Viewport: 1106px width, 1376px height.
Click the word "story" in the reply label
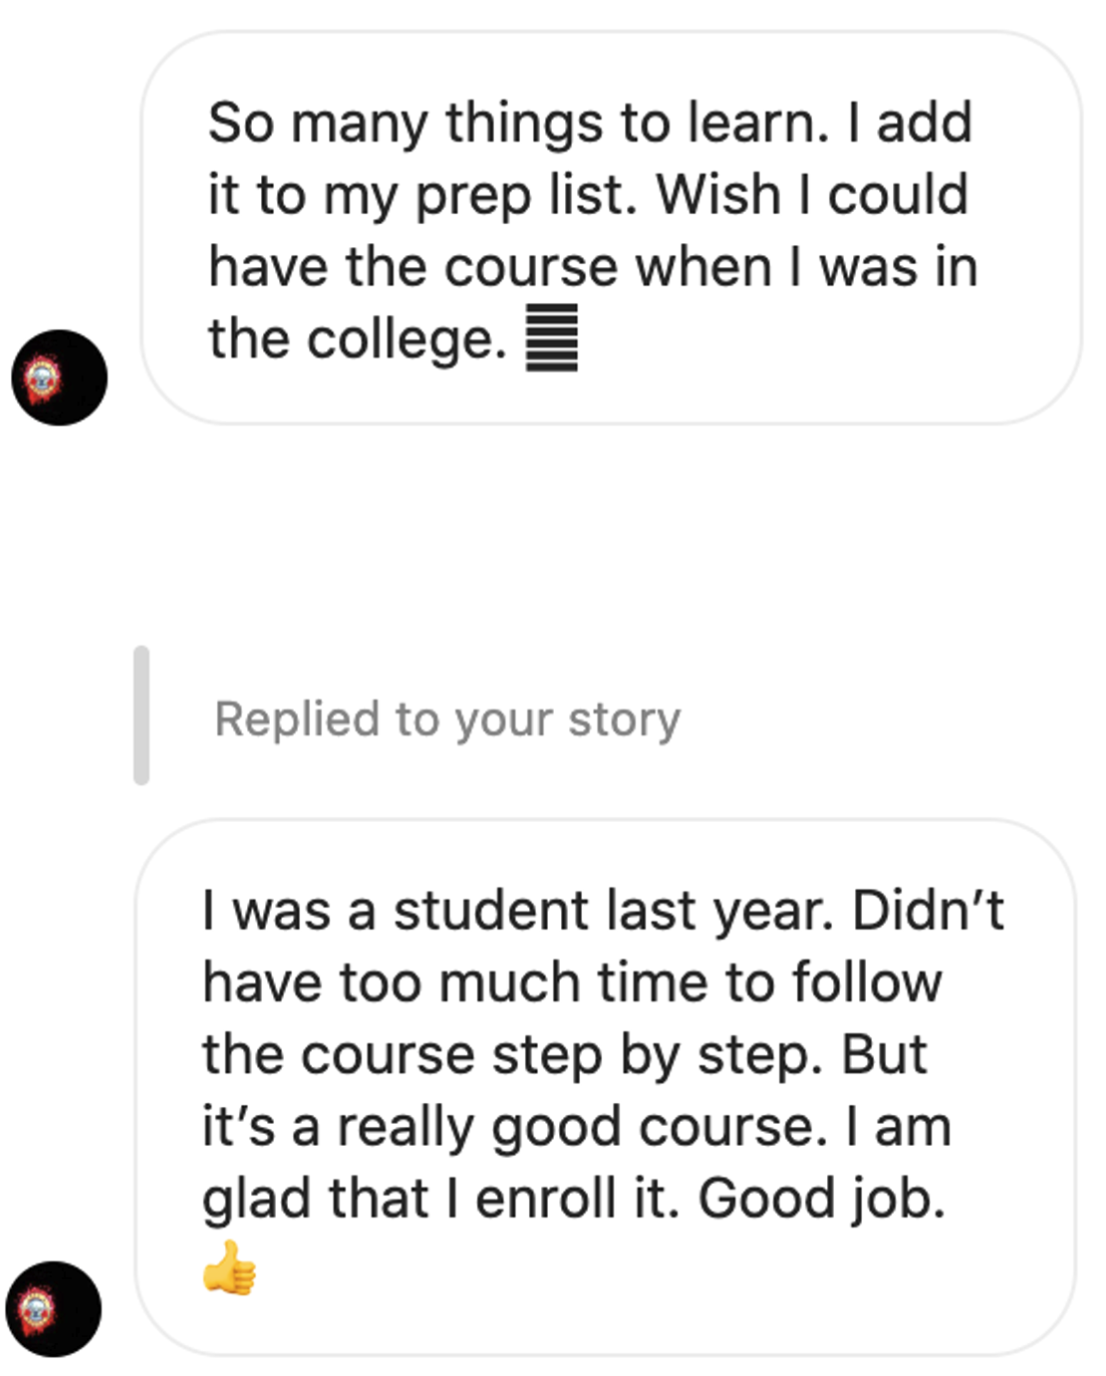pos(624,720)
